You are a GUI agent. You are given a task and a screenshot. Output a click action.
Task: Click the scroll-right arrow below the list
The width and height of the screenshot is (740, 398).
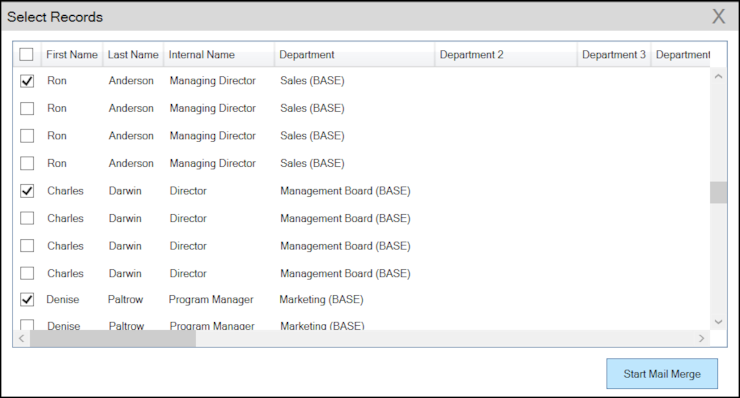point(701,338)
